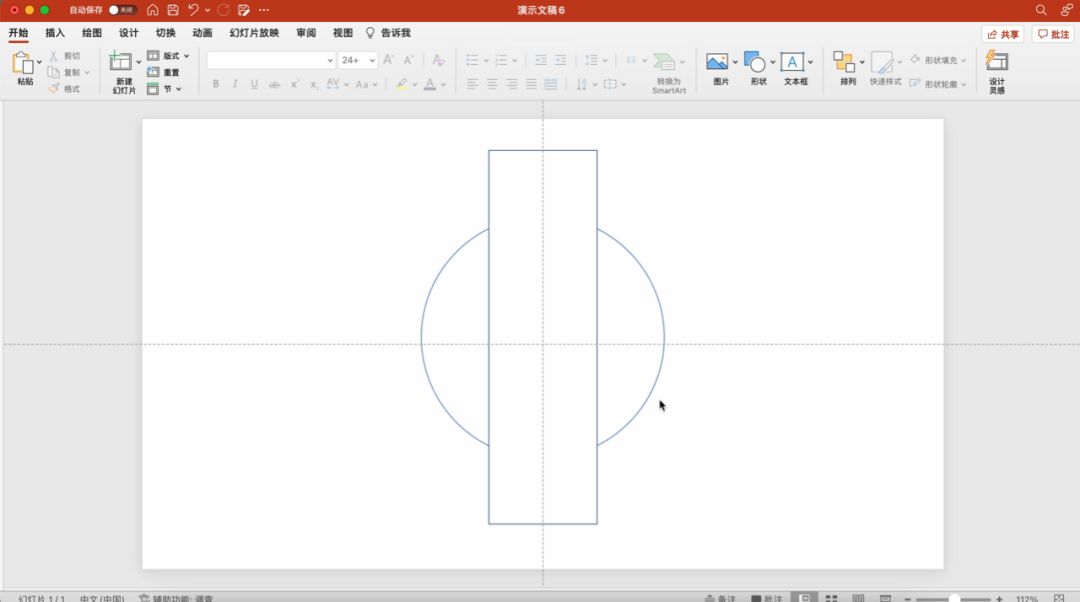Click the subscript icon
The height and width of the screenshot is (602, 1080).
(313, 84)
